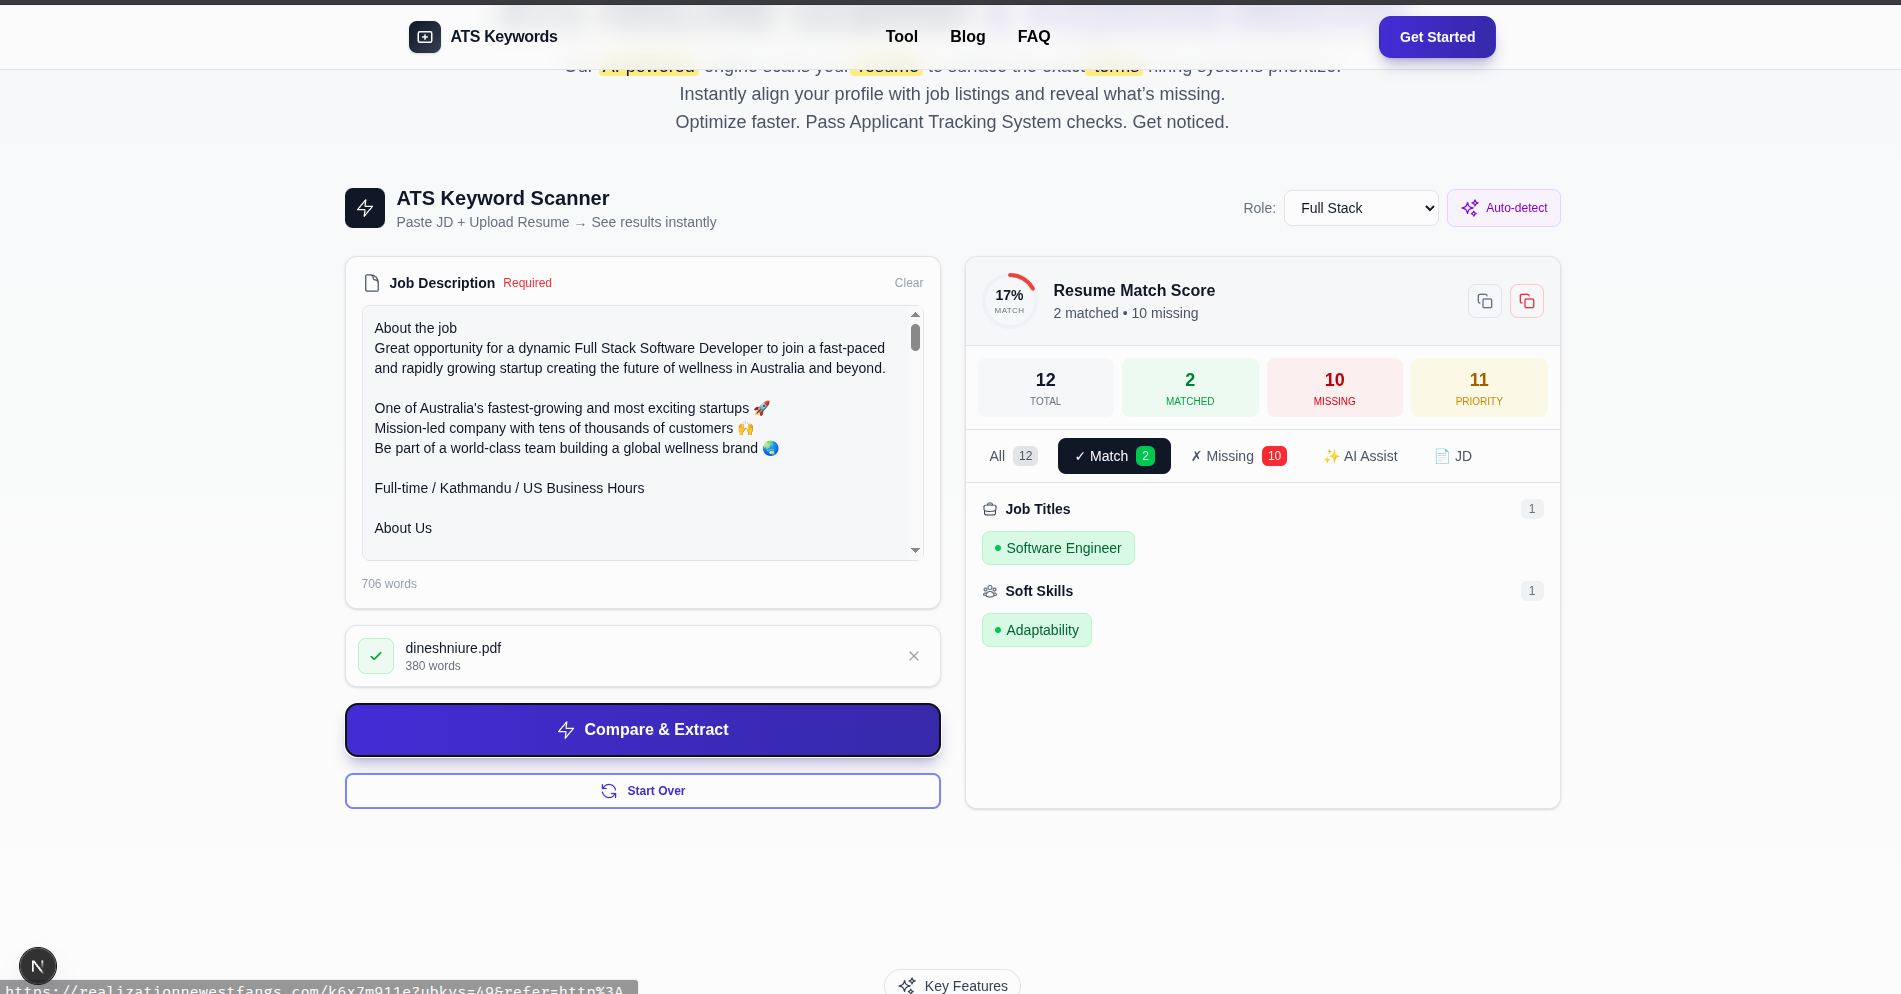This screenshot has height=994, width=1901.
Task: Click the green checkmark icon on dineshniure.pdf
Action: tap(376, 656)
